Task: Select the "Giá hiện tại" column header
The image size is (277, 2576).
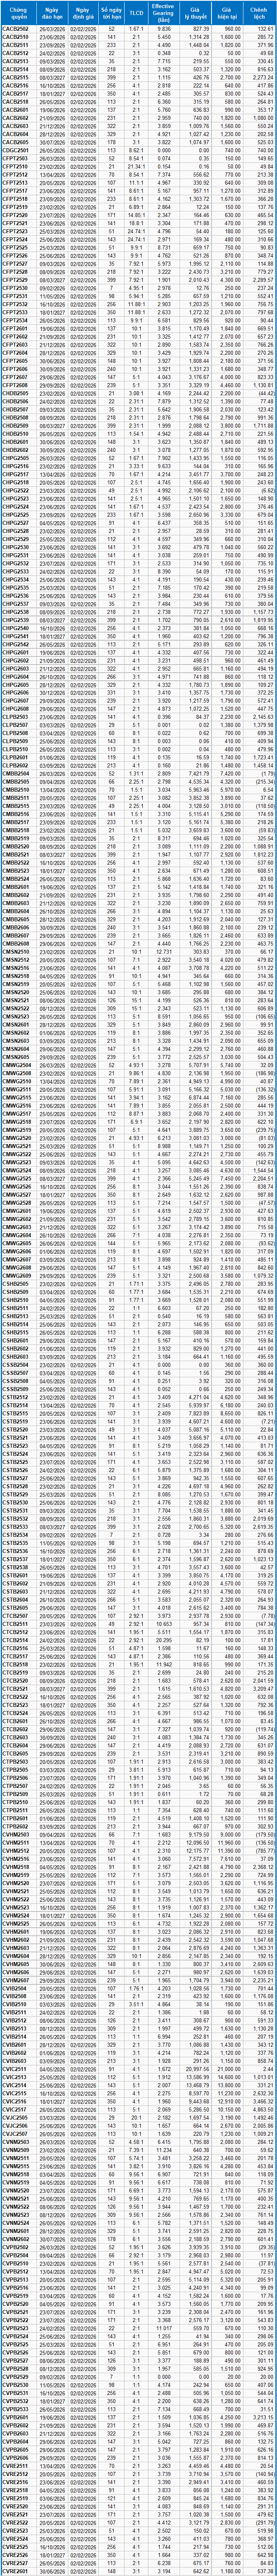Action: [230, 13]
